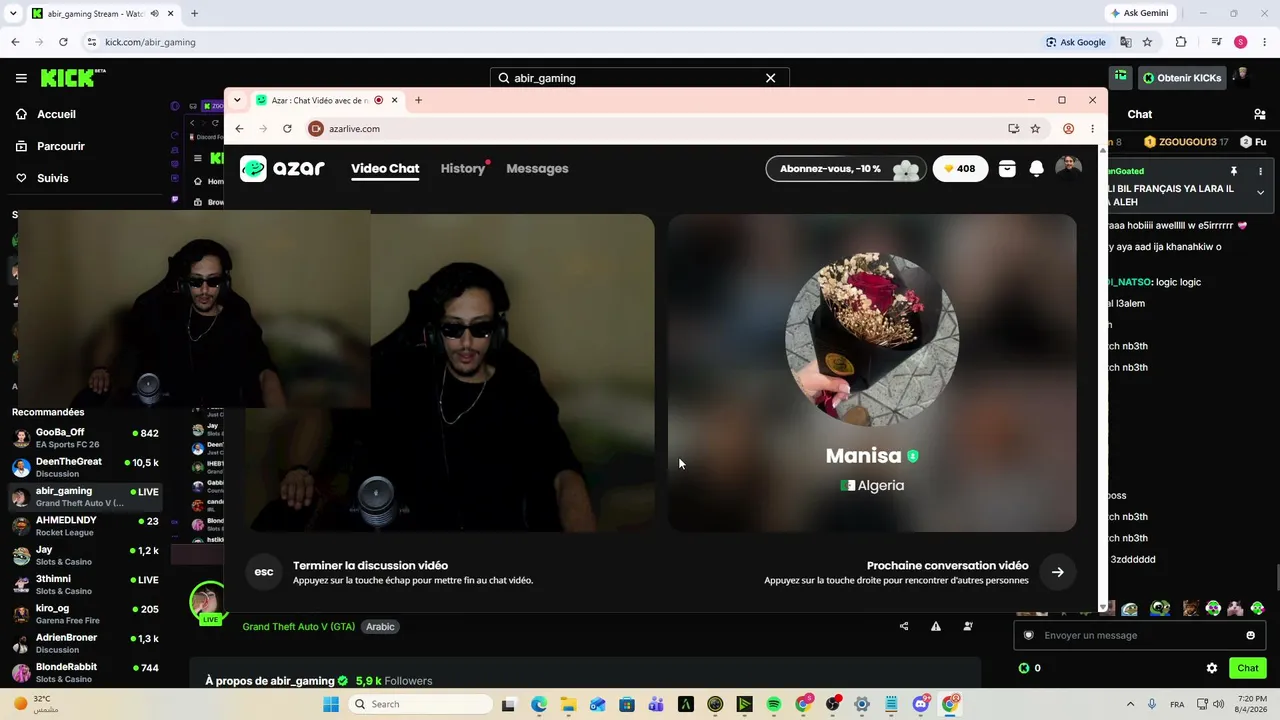Click Ask Google in the address bar

(1076, 42)
